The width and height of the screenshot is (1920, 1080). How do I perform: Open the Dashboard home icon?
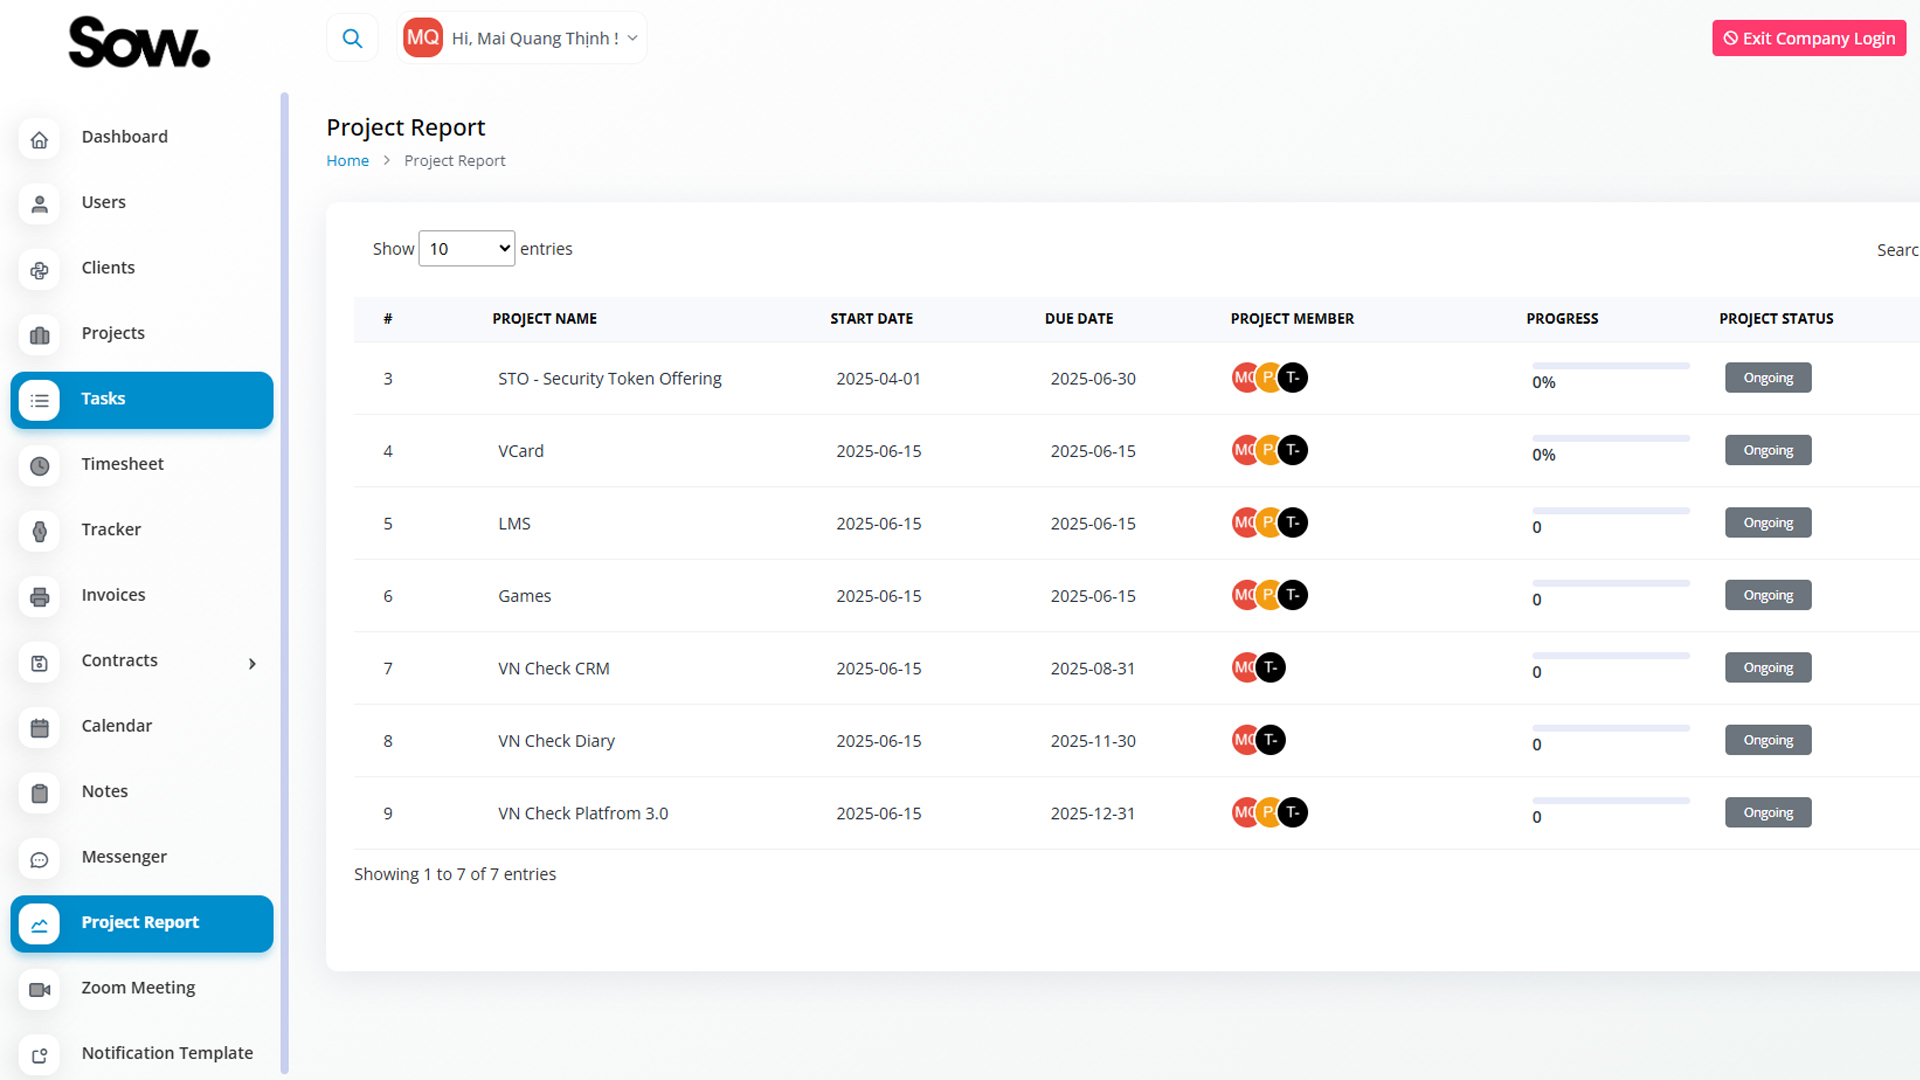click(x=40, y=138)
